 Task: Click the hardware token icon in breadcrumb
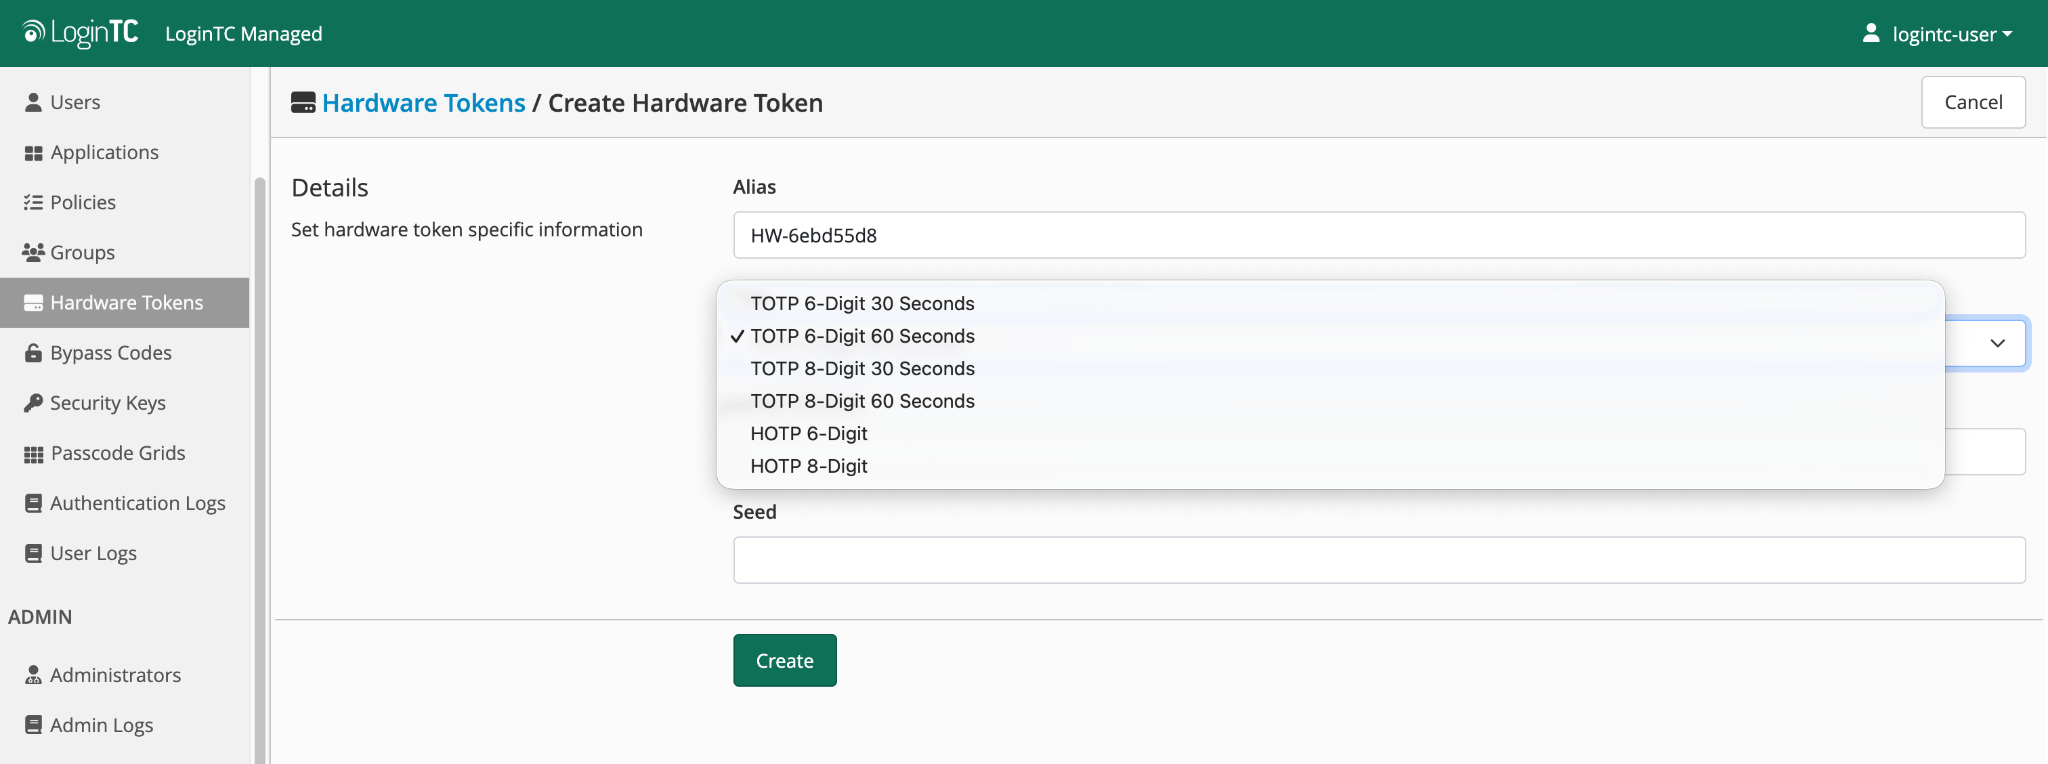303,103
